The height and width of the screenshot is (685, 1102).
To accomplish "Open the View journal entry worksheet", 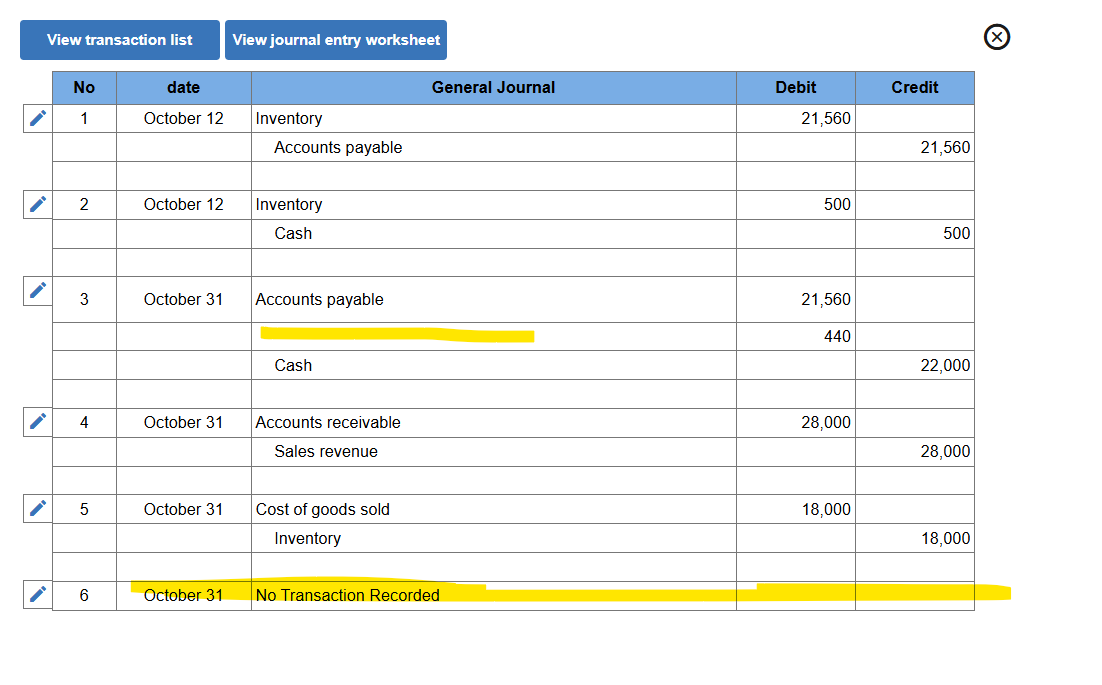I will point(336,40).
